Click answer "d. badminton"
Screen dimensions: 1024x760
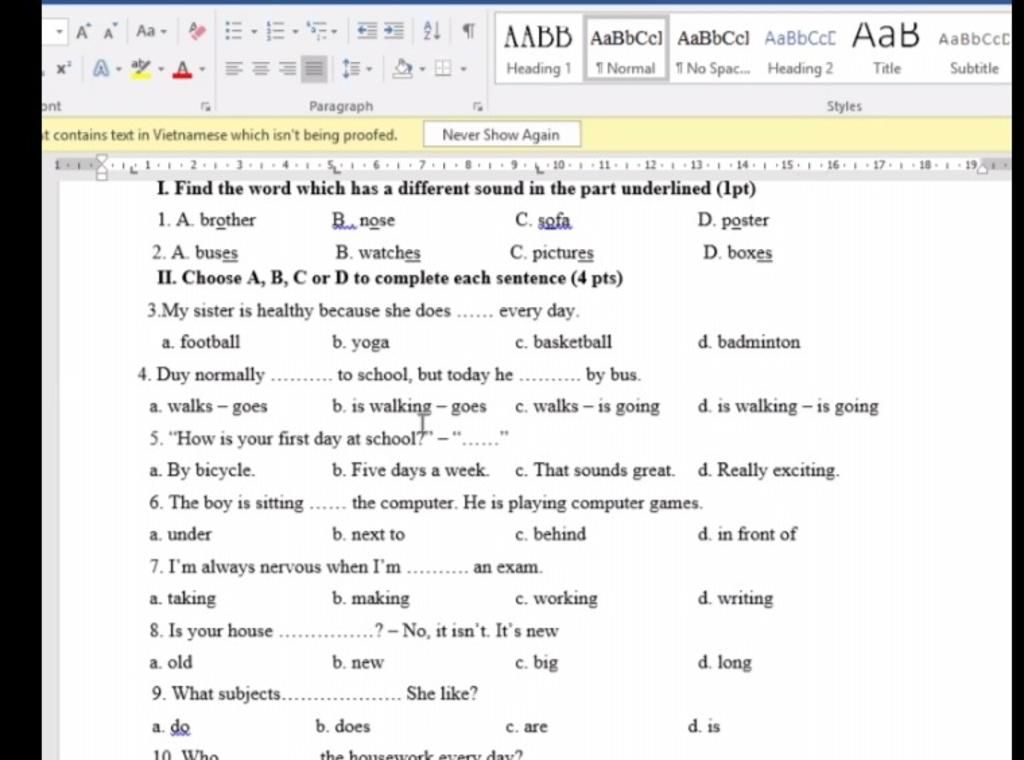[748, 342]
